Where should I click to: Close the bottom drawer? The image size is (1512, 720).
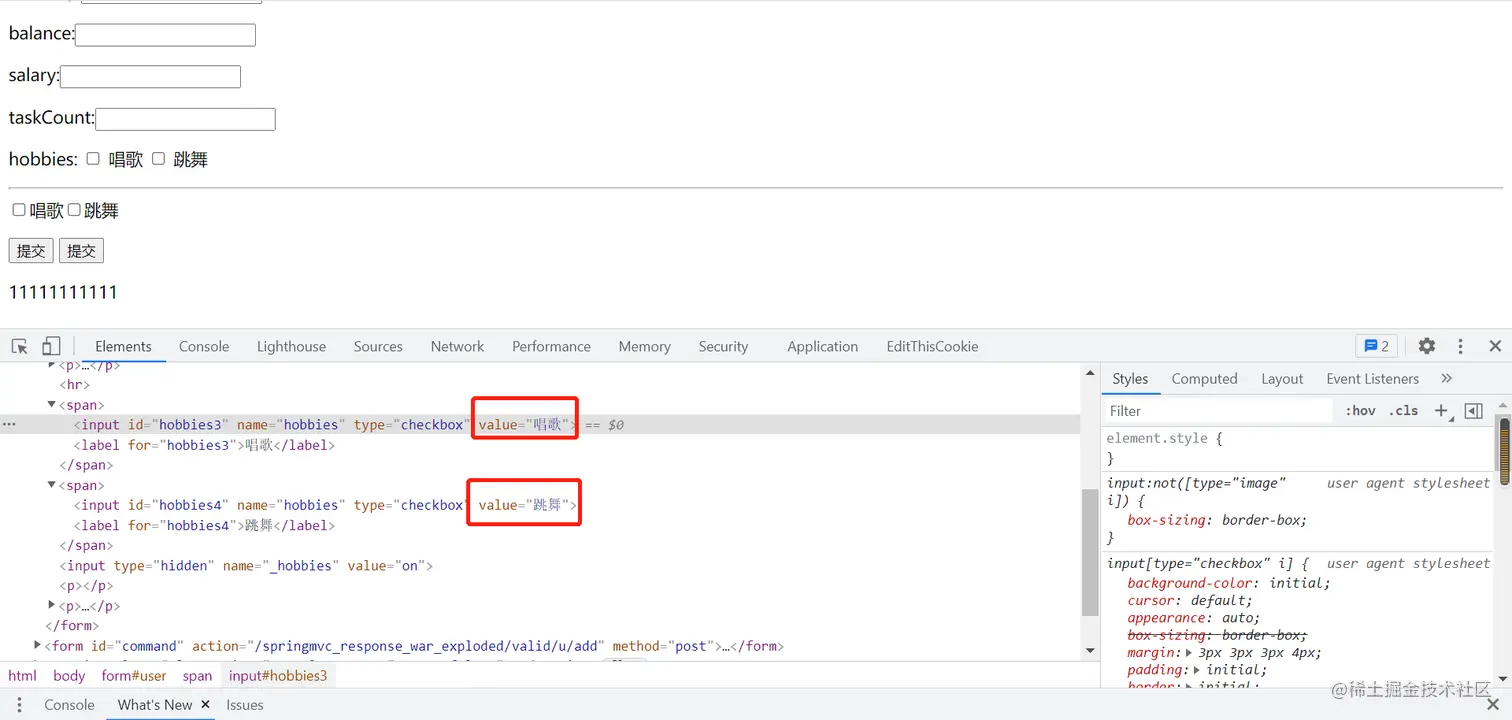coord(1493,705)
